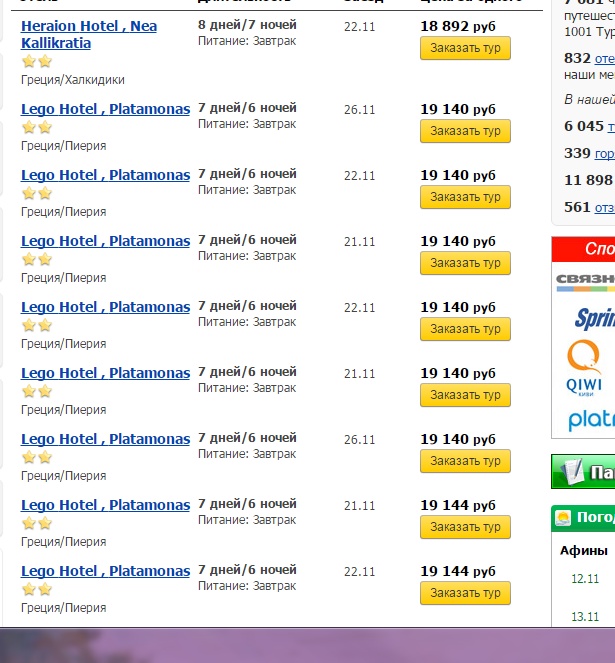Open the link next to the number 561
The width and height of the screenshot is (615, 663).
605,208
